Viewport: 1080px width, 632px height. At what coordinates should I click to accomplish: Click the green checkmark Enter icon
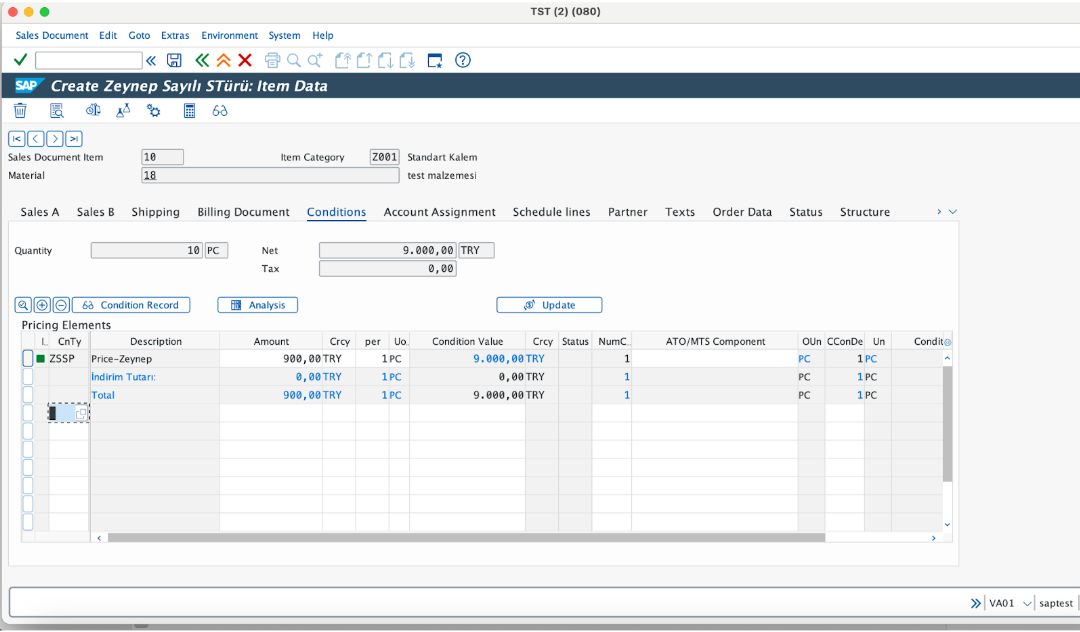[x=21, y=61]
